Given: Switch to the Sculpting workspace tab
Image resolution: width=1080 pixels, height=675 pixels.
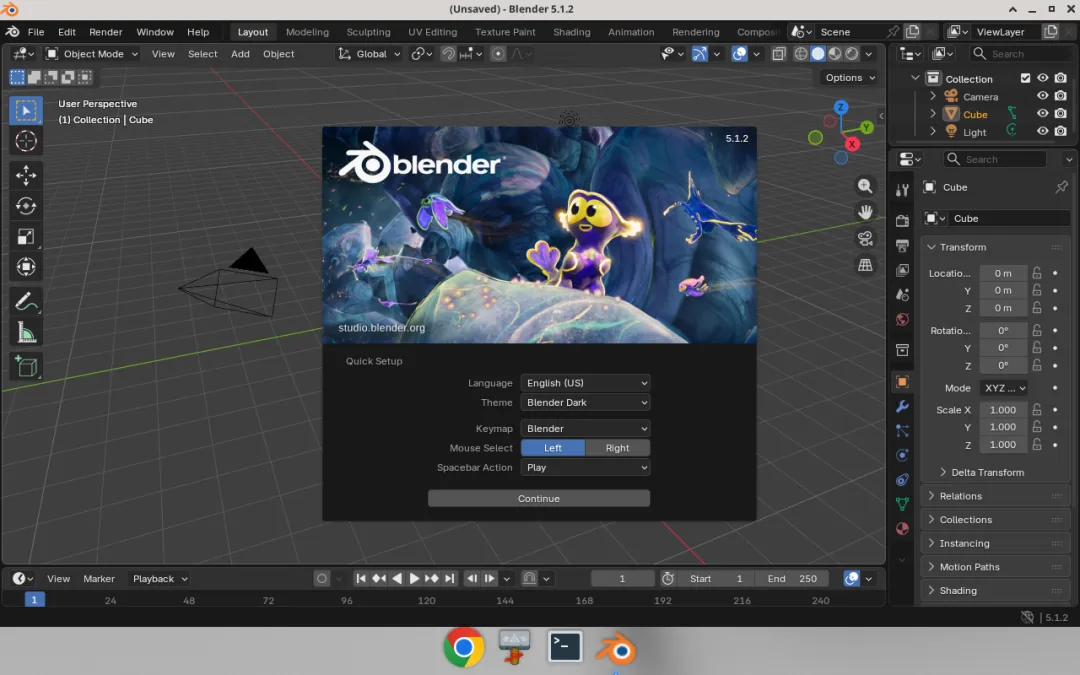Looking at the screenshot, I should pos(368,32).
